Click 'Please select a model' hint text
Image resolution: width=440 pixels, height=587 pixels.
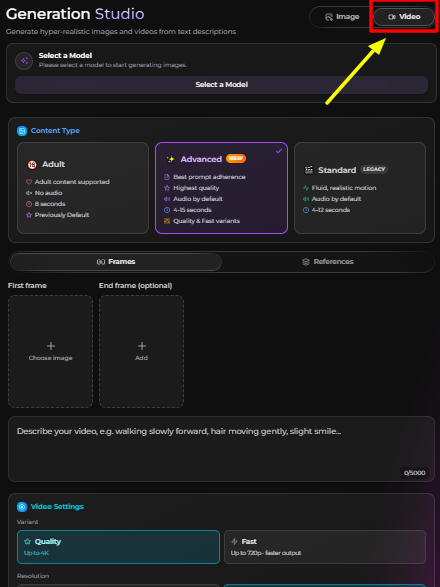tap(113, 65)
